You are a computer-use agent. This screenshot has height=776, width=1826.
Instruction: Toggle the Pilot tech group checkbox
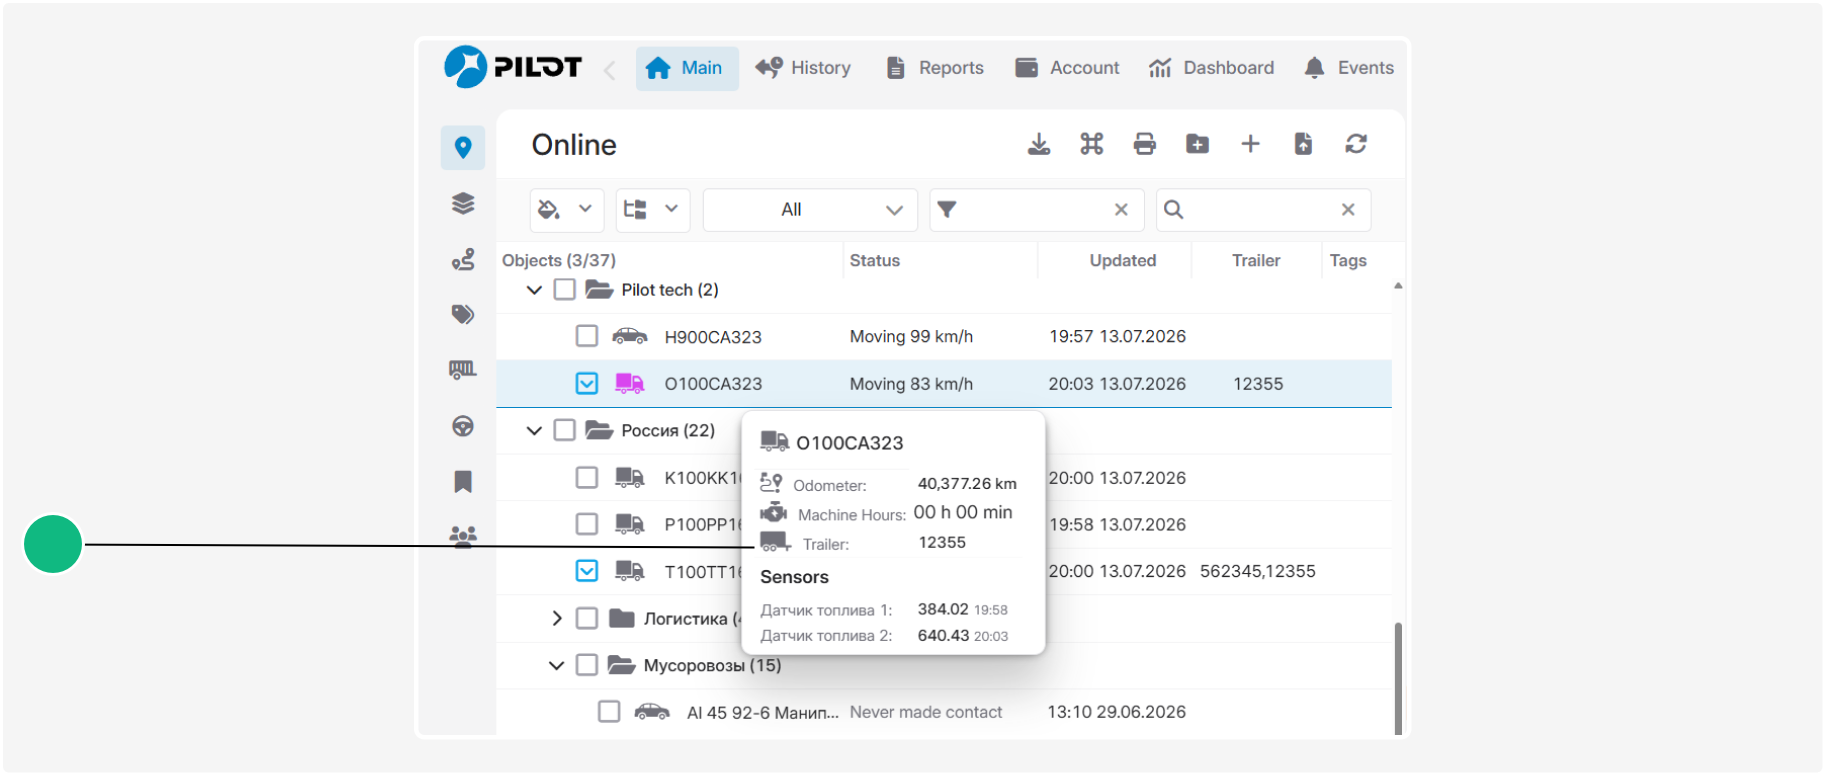point(565,289)
